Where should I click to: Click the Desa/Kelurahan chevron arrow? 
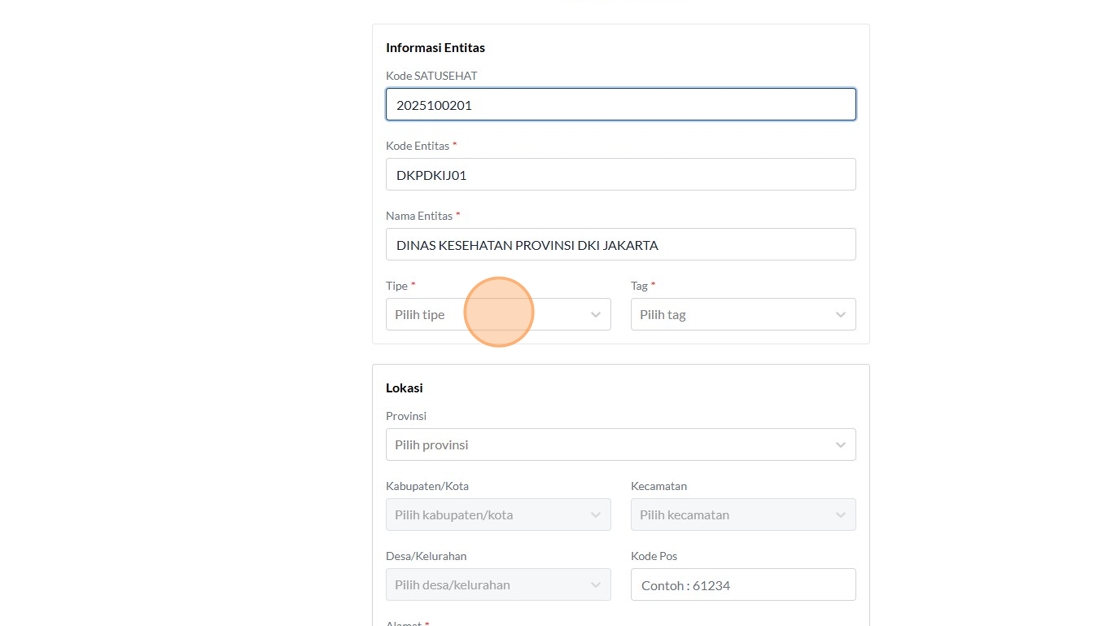(595, 585)
